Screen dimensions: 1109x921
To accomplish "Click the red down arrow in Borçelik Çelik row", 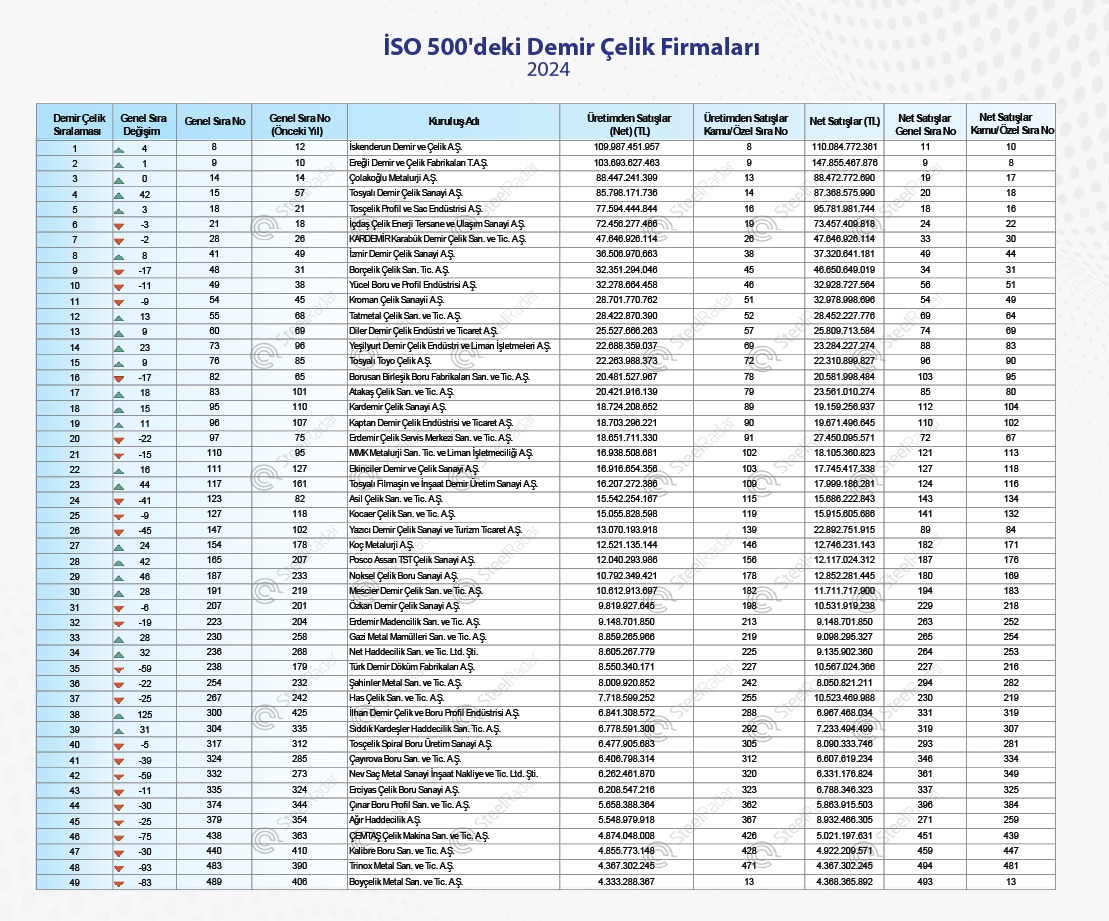I will pos(119,272).
